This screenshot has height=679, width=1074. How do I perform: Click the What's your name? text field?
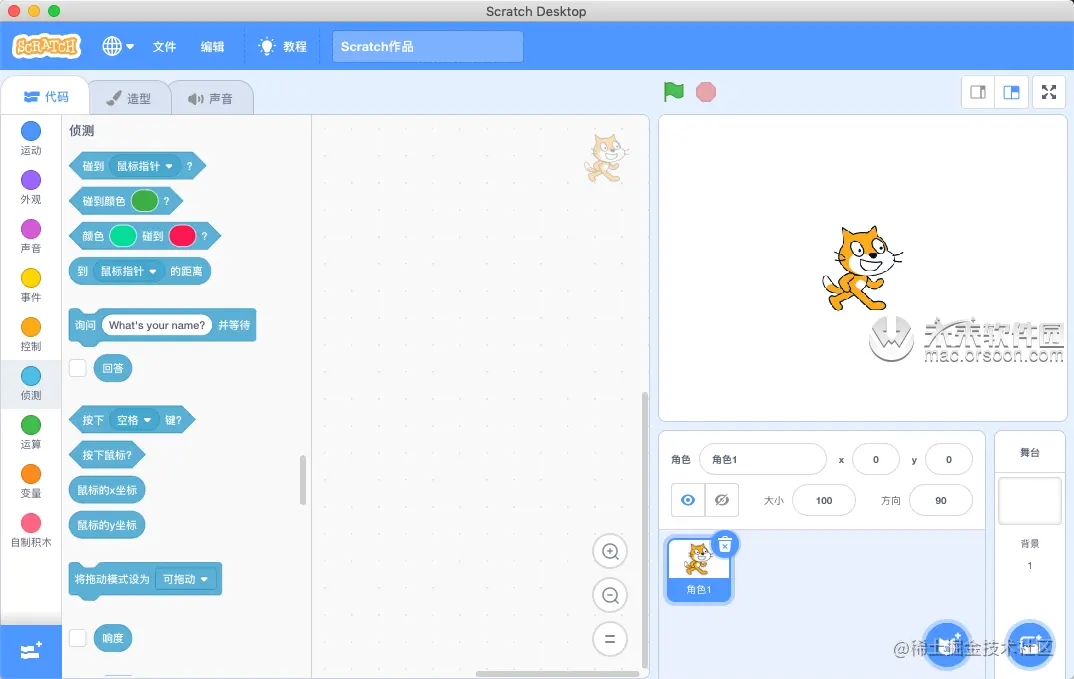(157, 325)
